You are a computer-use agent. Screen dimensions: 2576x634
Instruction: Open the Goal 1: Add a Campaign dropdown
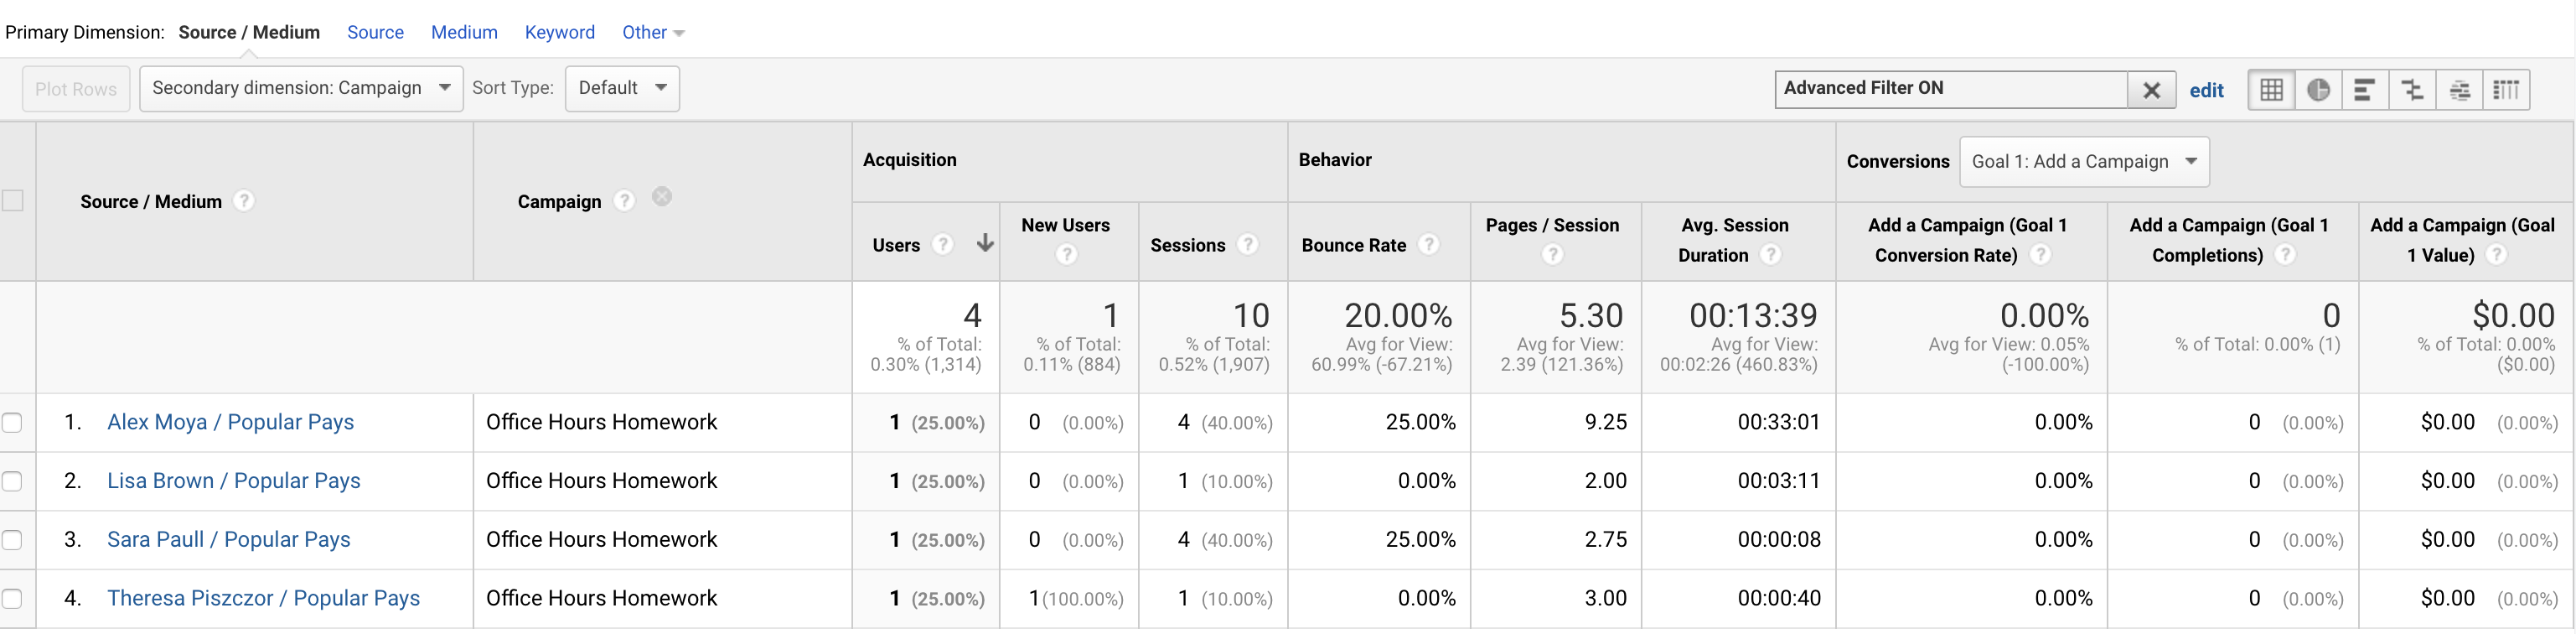coord(2084,162)
